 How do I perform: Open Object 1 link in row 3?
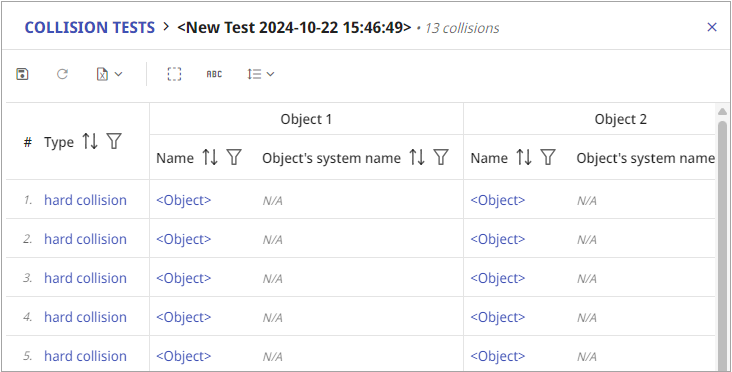(x=183, y=278)
